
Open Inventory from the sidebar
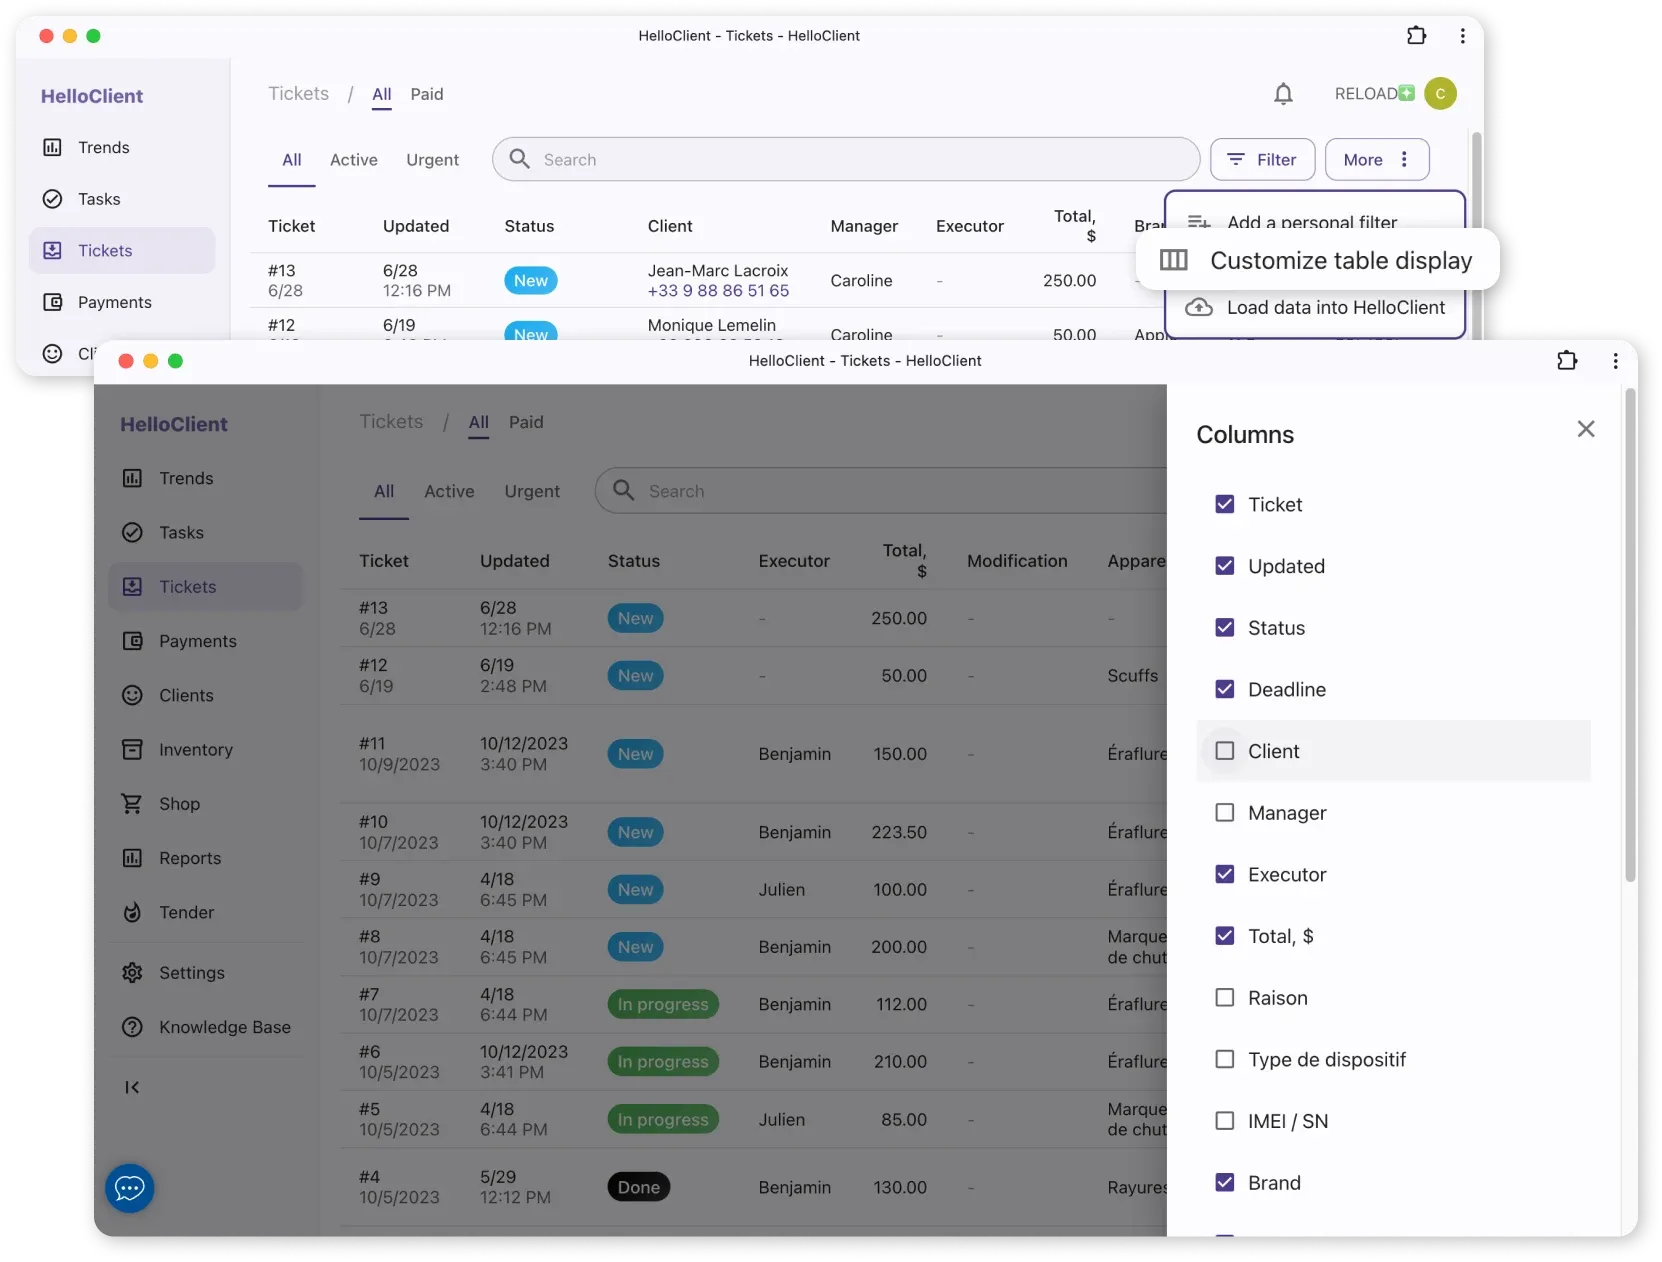(x=195, y=750)
